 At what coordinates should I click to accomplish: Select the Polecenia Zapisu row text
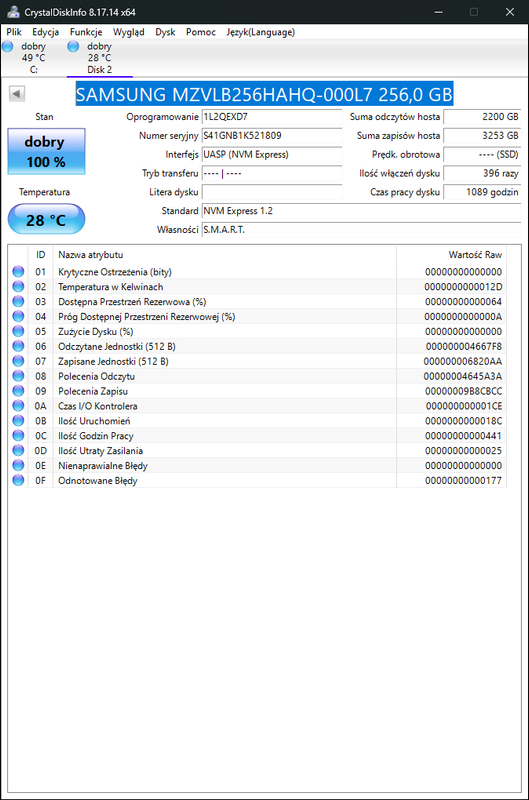(93, 391)
